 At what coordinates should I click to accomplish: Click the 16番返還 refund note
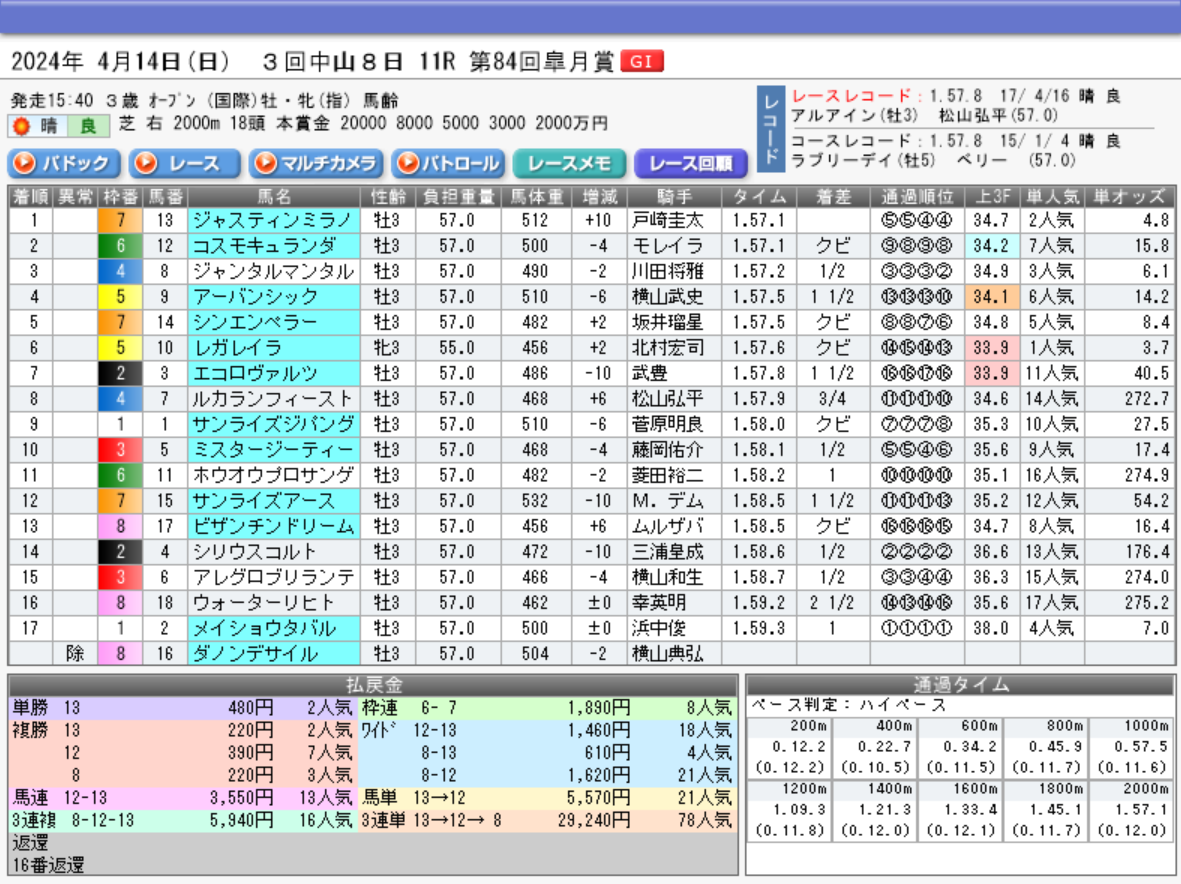click(48, 866)
